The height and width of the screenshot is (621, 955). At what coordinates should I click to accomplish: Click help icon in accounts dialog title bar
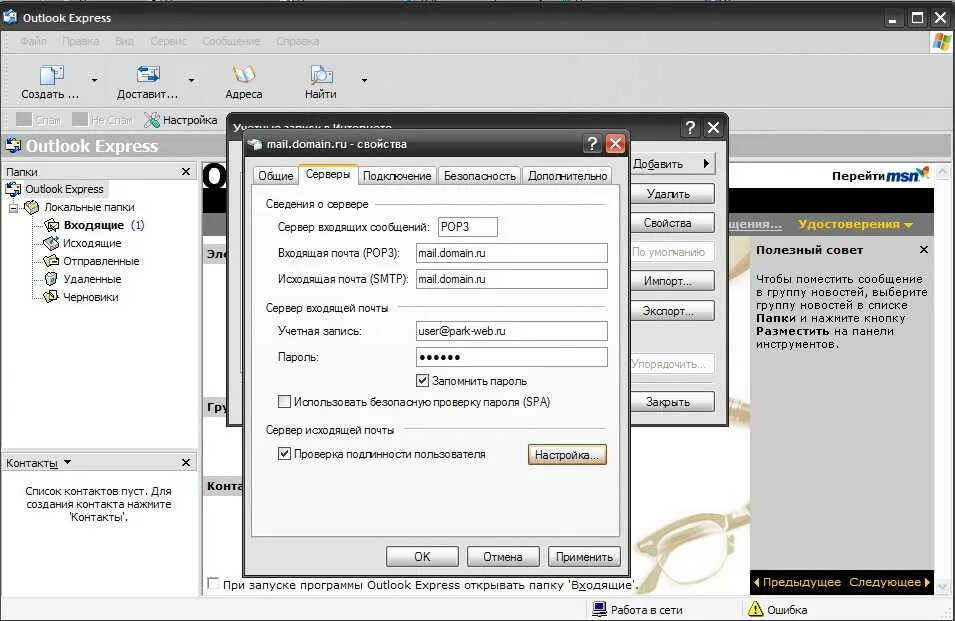coord(690,128)
